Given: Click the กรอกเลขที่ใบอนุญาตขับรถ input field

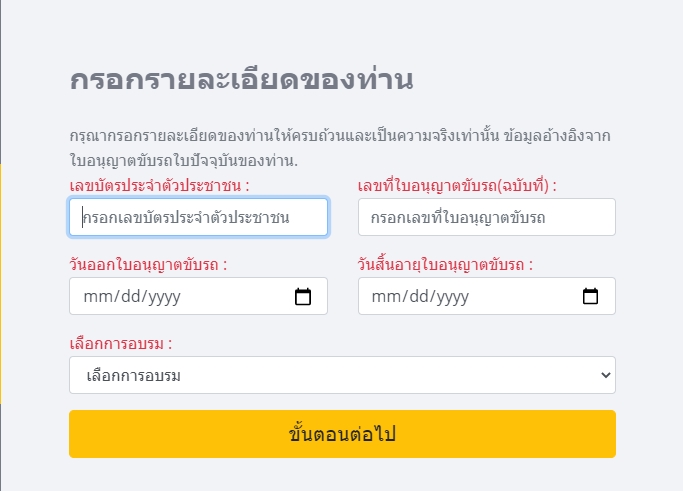Looking at the screenshot, I should click(x=486, y=217).
